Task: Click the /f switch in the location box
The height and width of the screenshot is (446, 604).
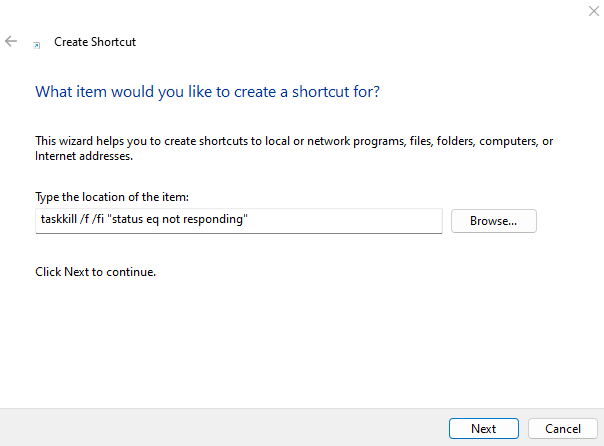Action: tap(84, 219)
